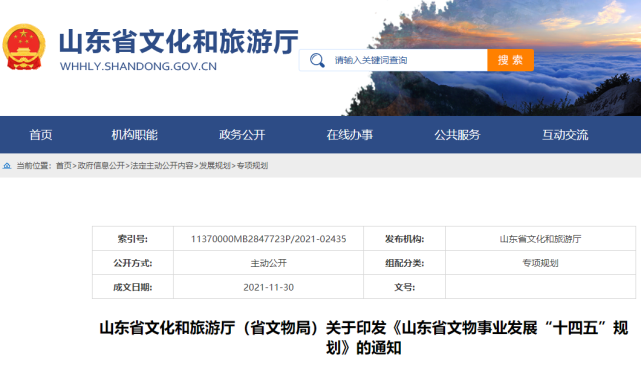The image size is (641, 366).
Task: Click the 山东省文化和旅游厅 site title
Action: coord(179,42)
